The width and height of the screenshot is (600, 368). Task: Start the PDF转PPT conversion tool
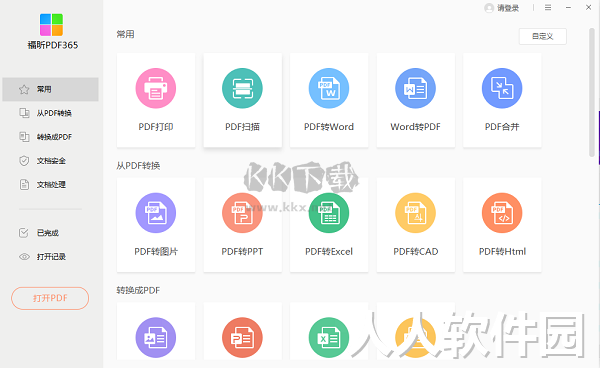pos(242,225)
